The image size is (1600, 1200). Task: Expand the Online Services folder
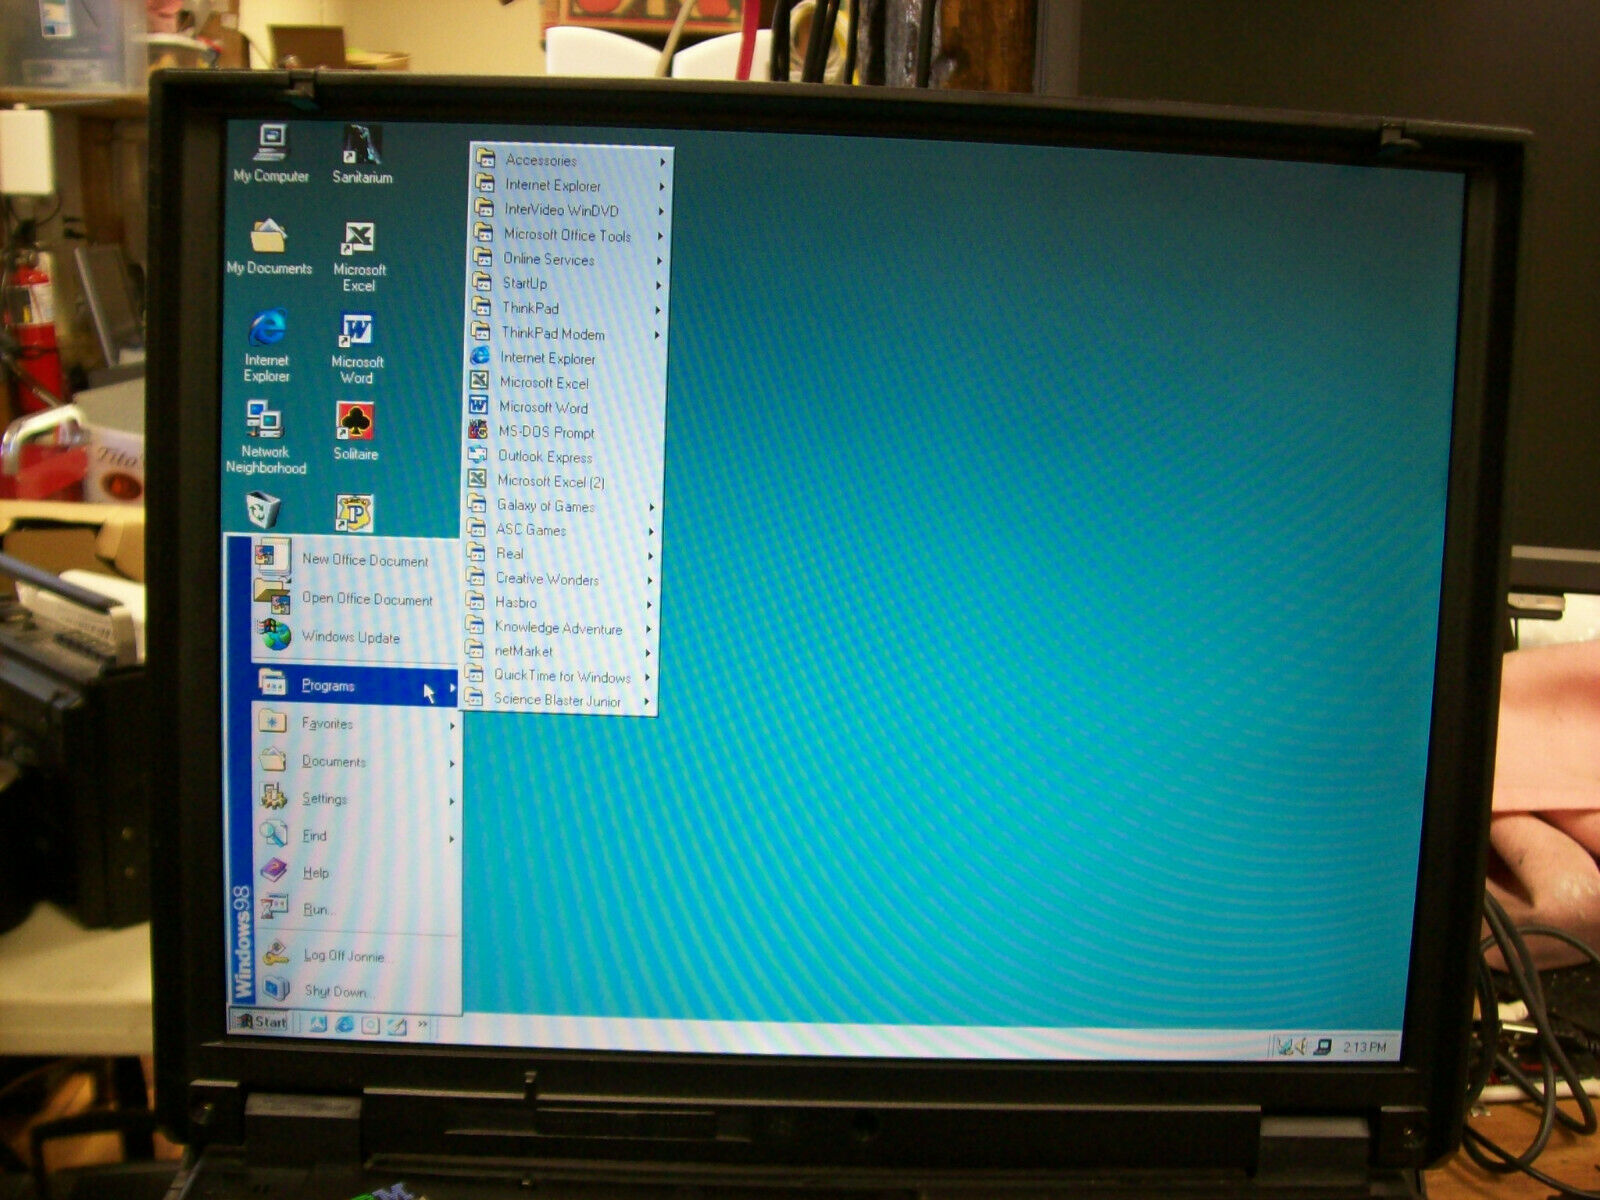[568, 259]
